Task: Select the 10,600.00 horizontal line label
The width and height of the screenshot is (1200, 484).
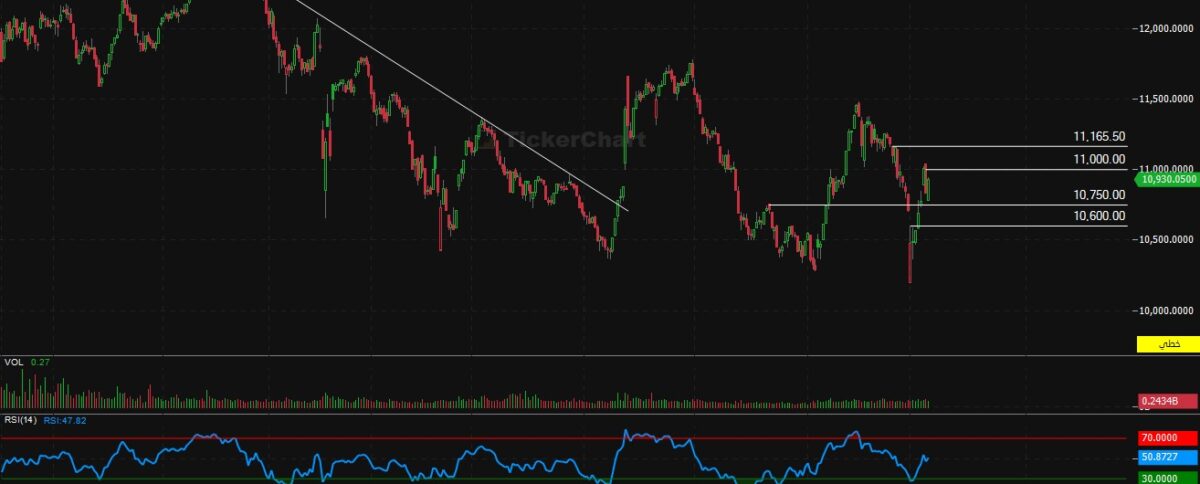Action: click(1099, 216)
